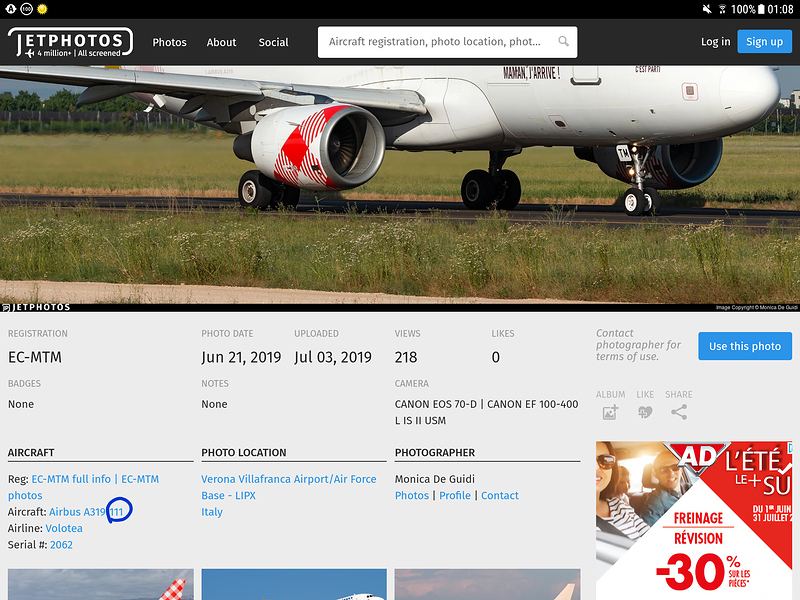Click the AD L'été advertisement banner
800x600 pixels.
coord(694,520)
